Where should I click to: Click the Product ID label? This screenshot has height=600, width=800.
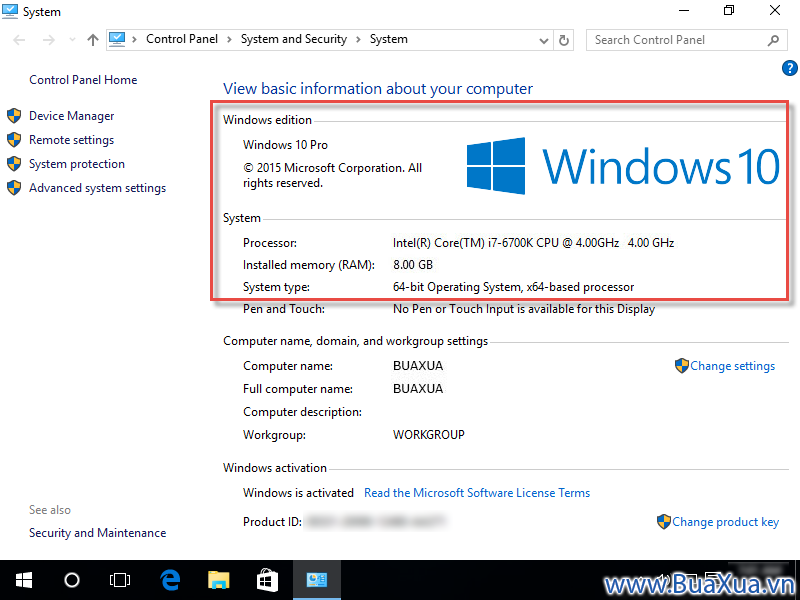(272, 522)
